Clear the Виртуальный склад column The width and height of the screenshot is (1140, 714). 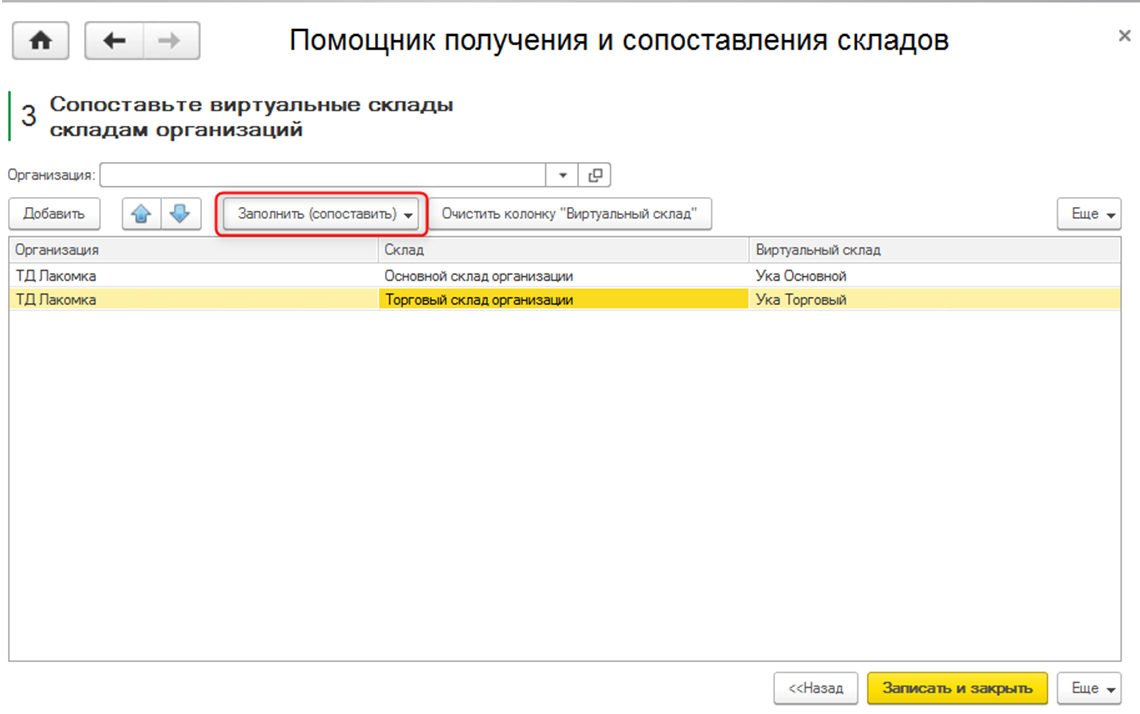(569, 214)
